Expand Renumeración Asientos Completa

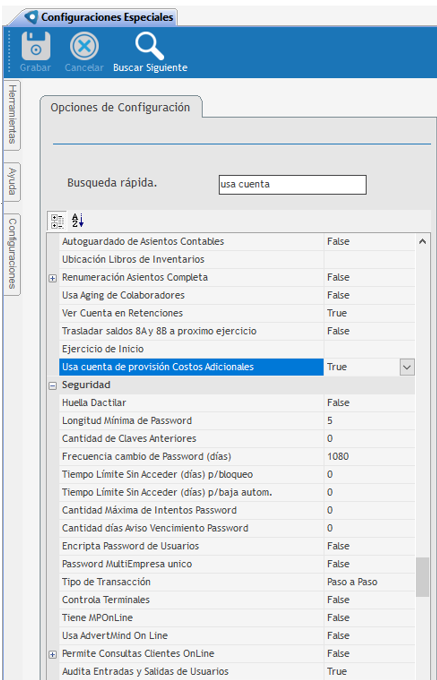pyautogui.click(x=53, y=278)
